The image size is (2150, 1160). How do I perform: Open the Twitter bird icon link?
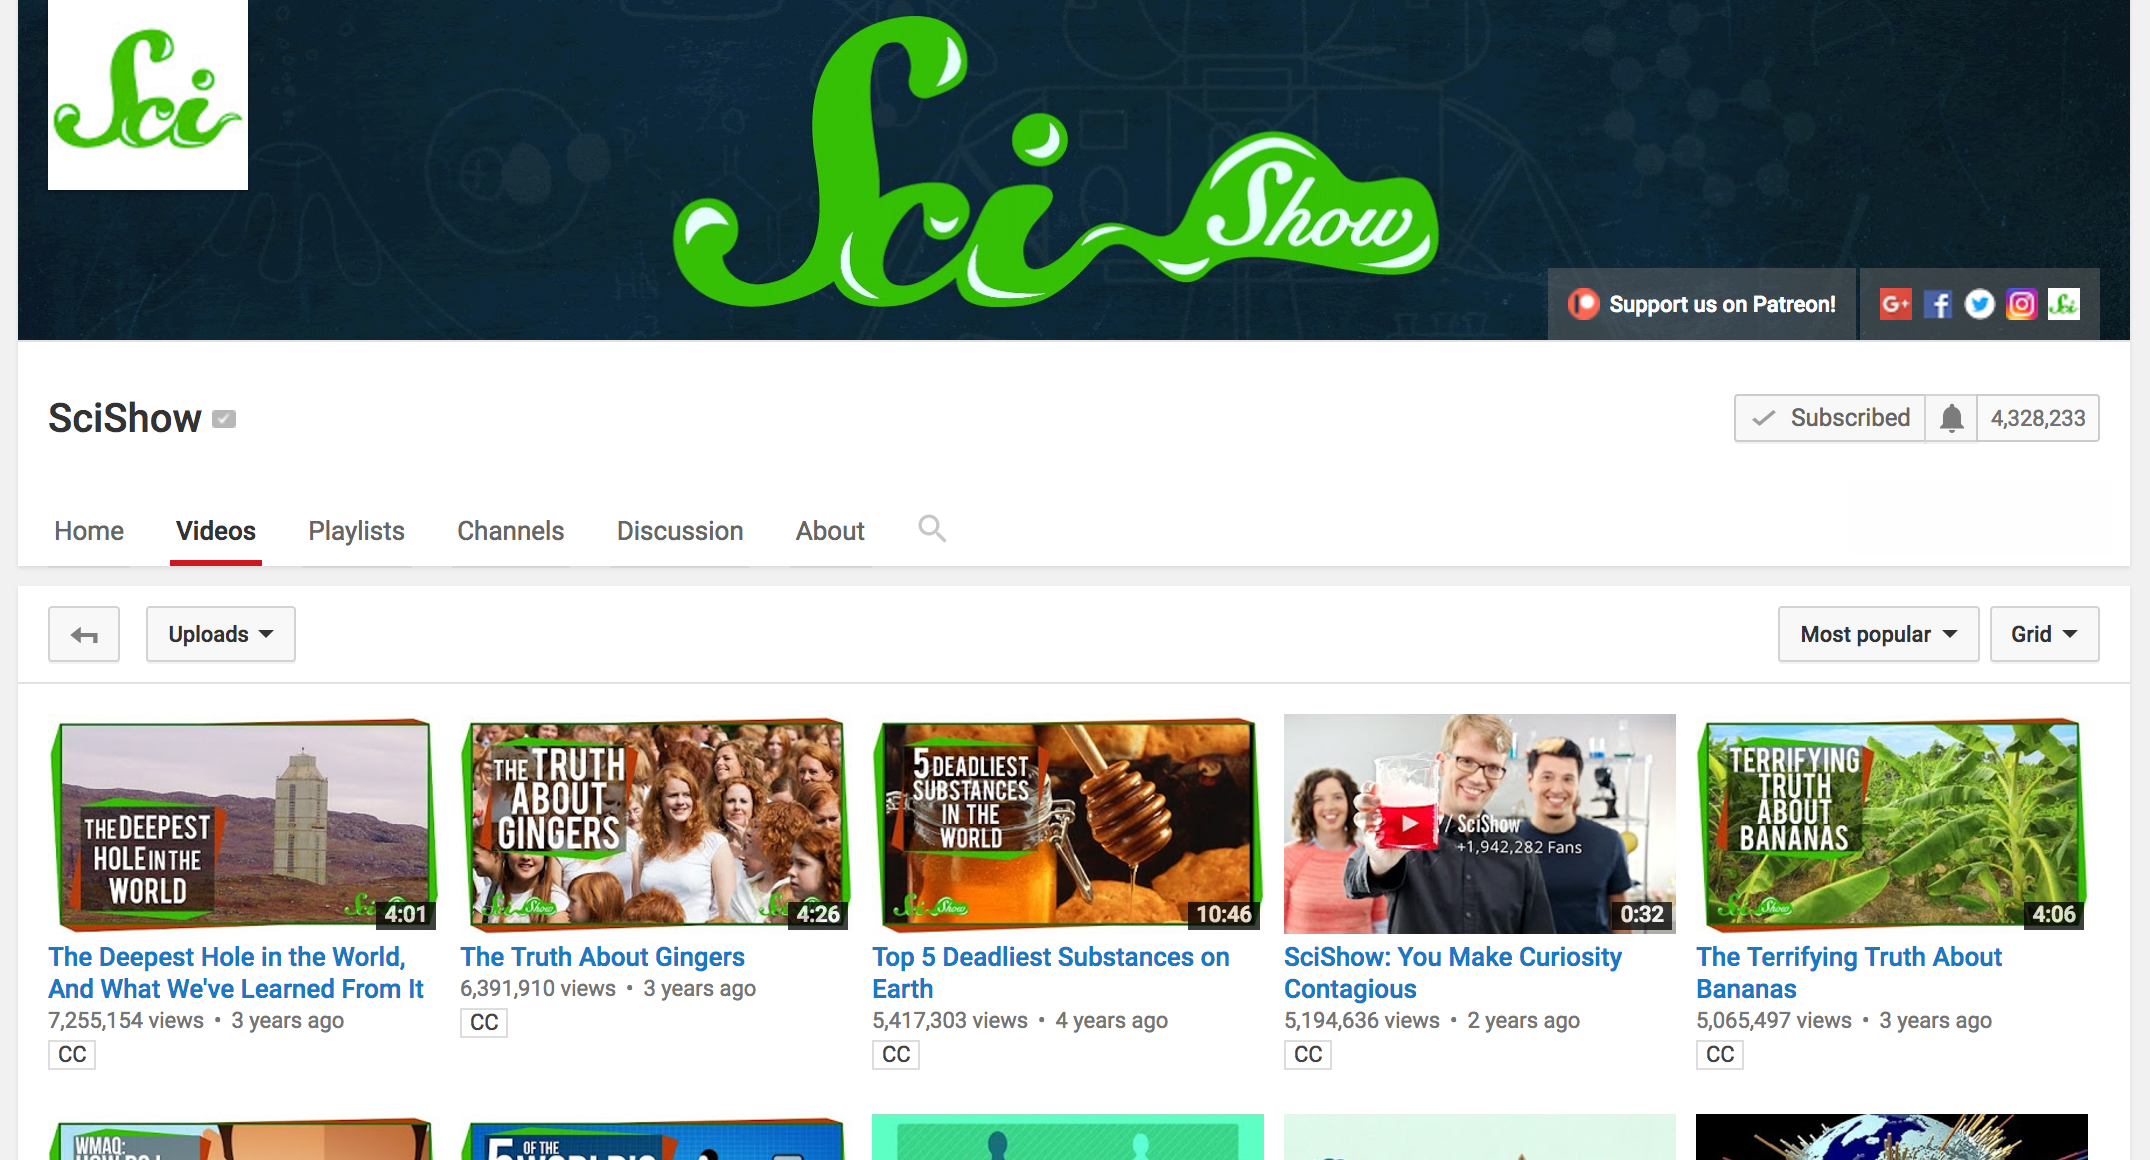tap(1979, 304)
